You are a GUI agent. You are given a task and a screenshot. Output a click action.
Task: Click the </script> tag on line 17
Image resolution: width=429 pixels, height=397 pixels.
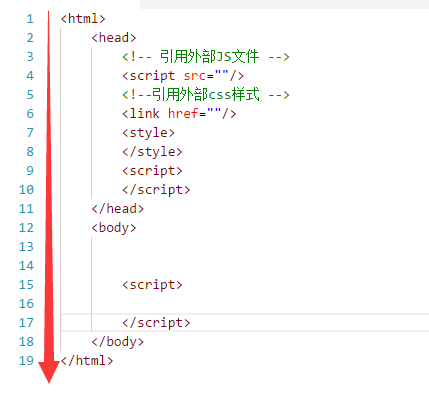click(156, 323)
